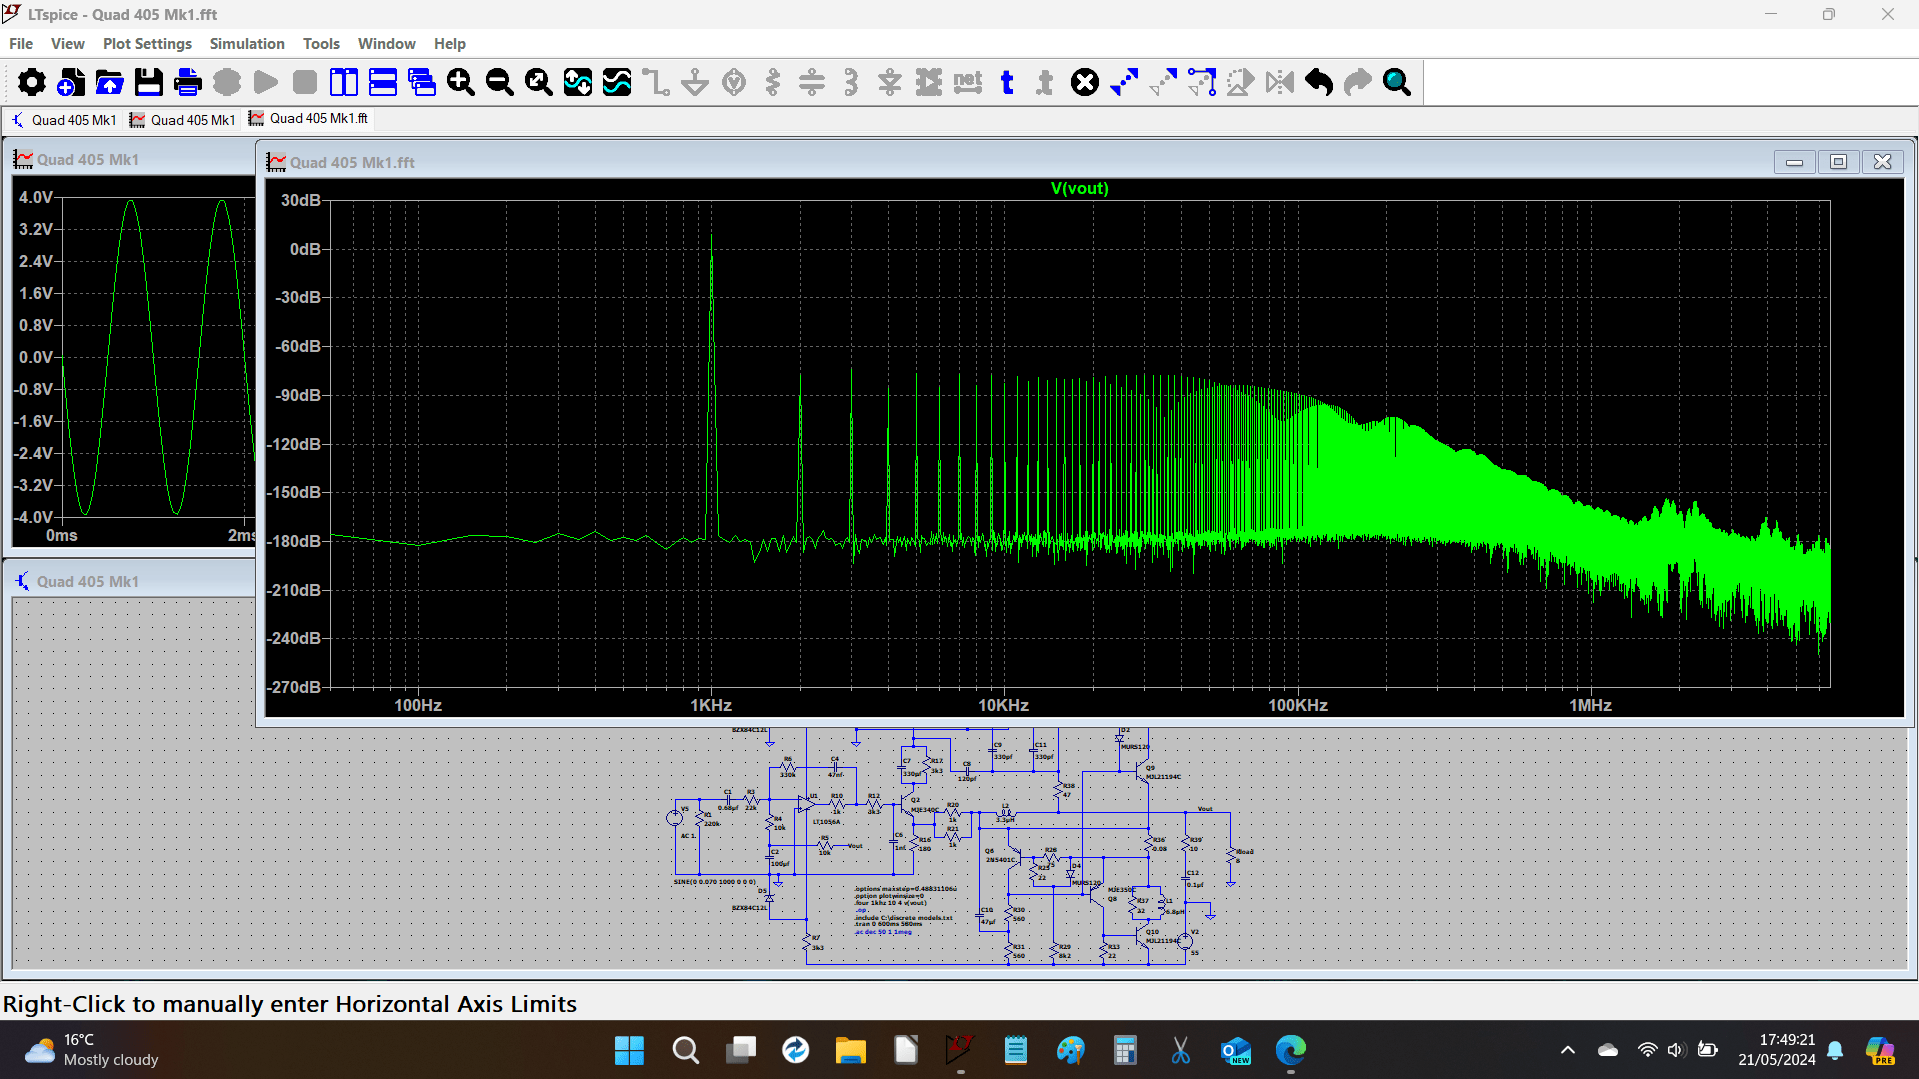Switch to the Quad 405 Mk1.fft tab

point(308,119)
